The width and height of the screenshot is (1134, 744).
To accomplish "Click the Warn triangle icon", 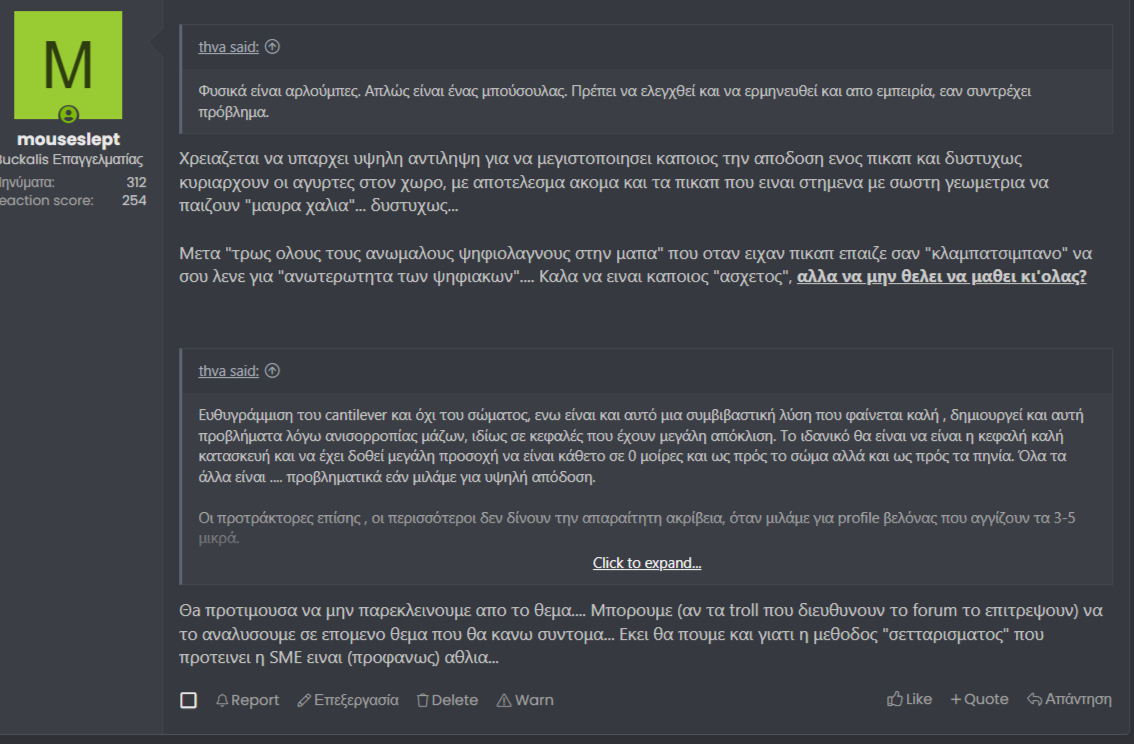I will coord(504,700).
